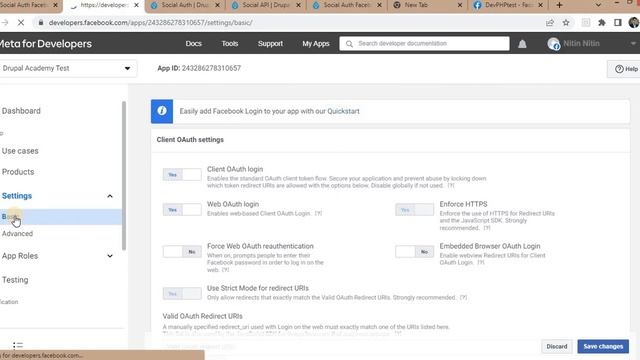Go to My Apps

coord(316,44)
